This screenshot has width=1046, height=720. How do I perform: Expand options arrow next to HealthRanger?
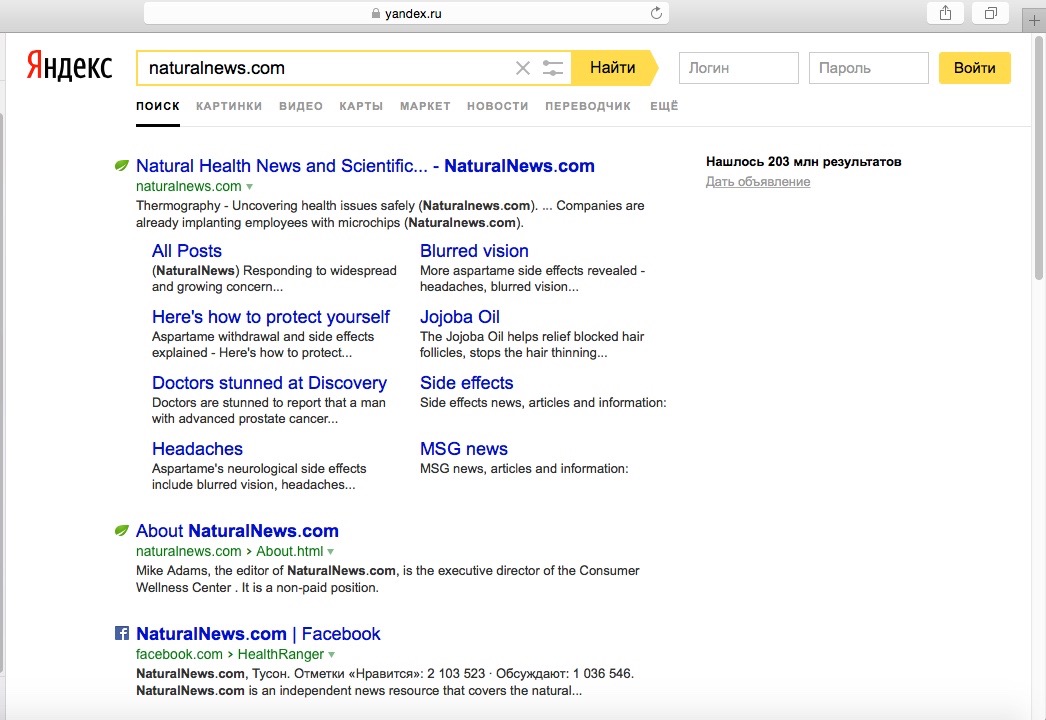(332, 655)
